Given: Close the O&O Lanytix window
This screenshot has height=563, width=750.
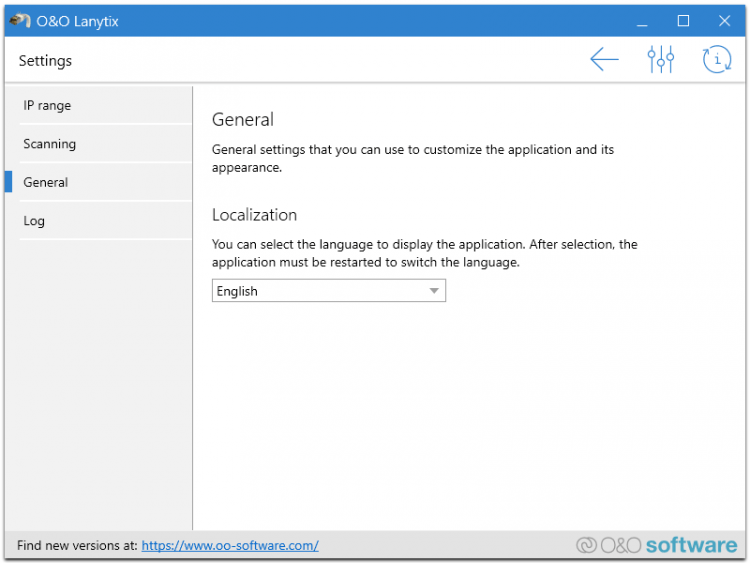Looking at the screenshot, I should coord(724,21).
